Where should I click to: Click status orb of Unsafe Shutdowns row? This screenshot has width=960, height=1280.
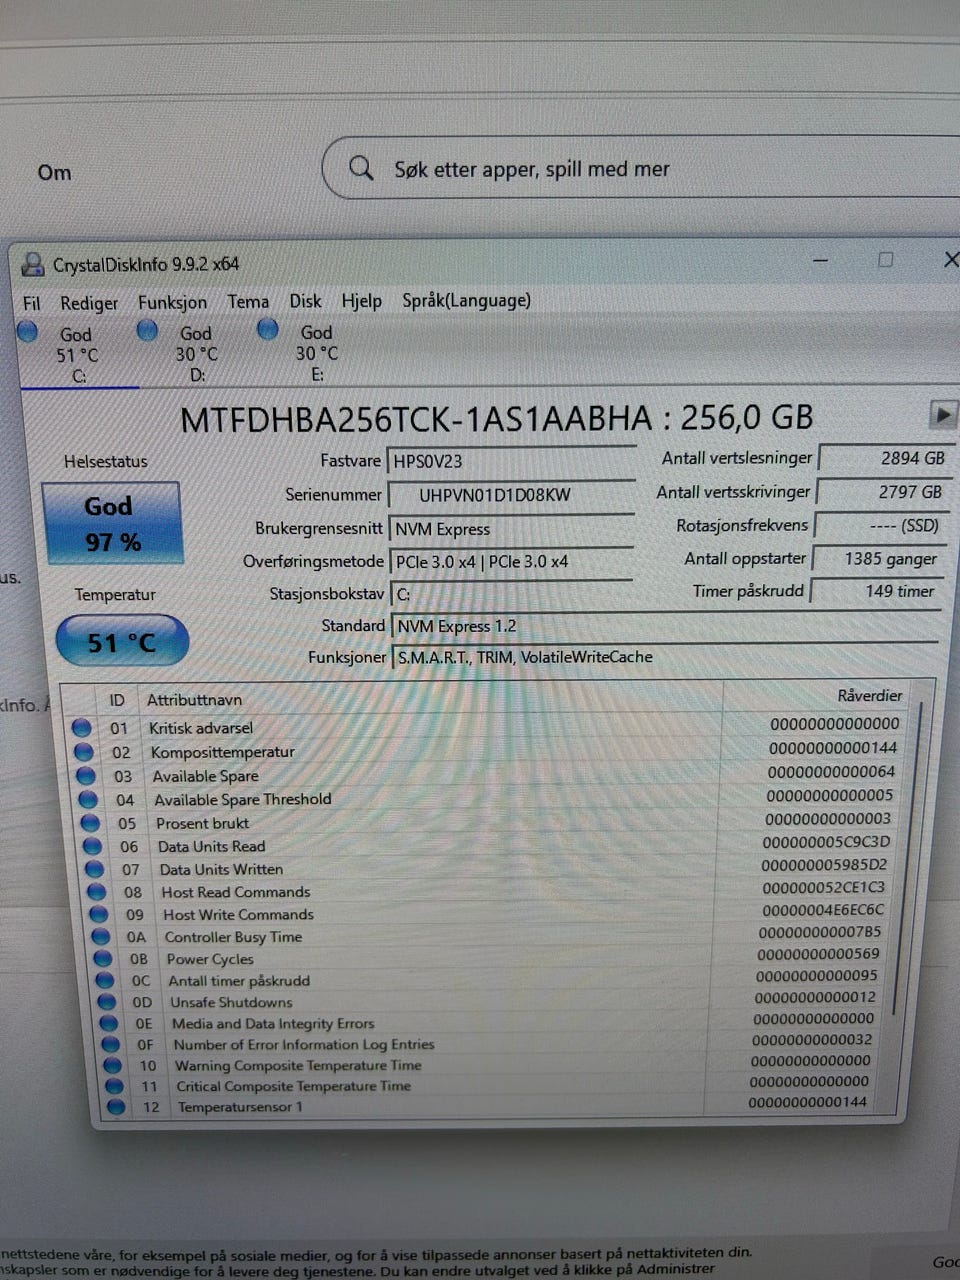(x=107, y=1002)
